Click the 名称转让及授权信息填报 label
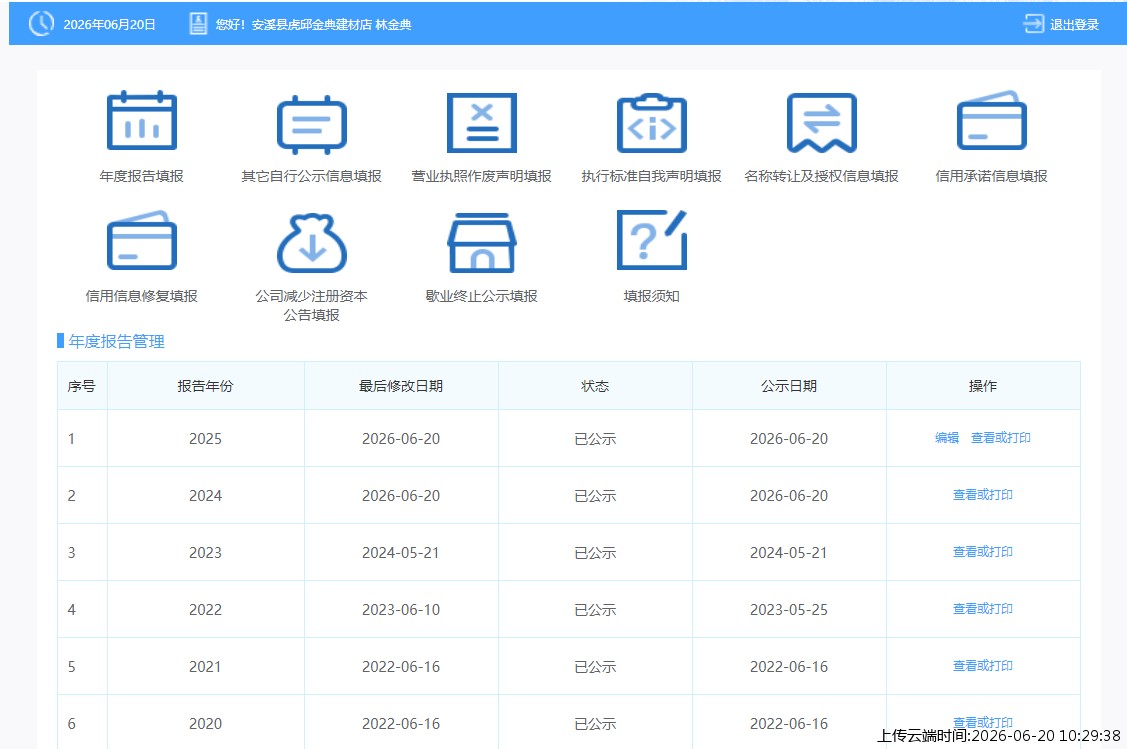1127x749 pixels. [822, 176]
